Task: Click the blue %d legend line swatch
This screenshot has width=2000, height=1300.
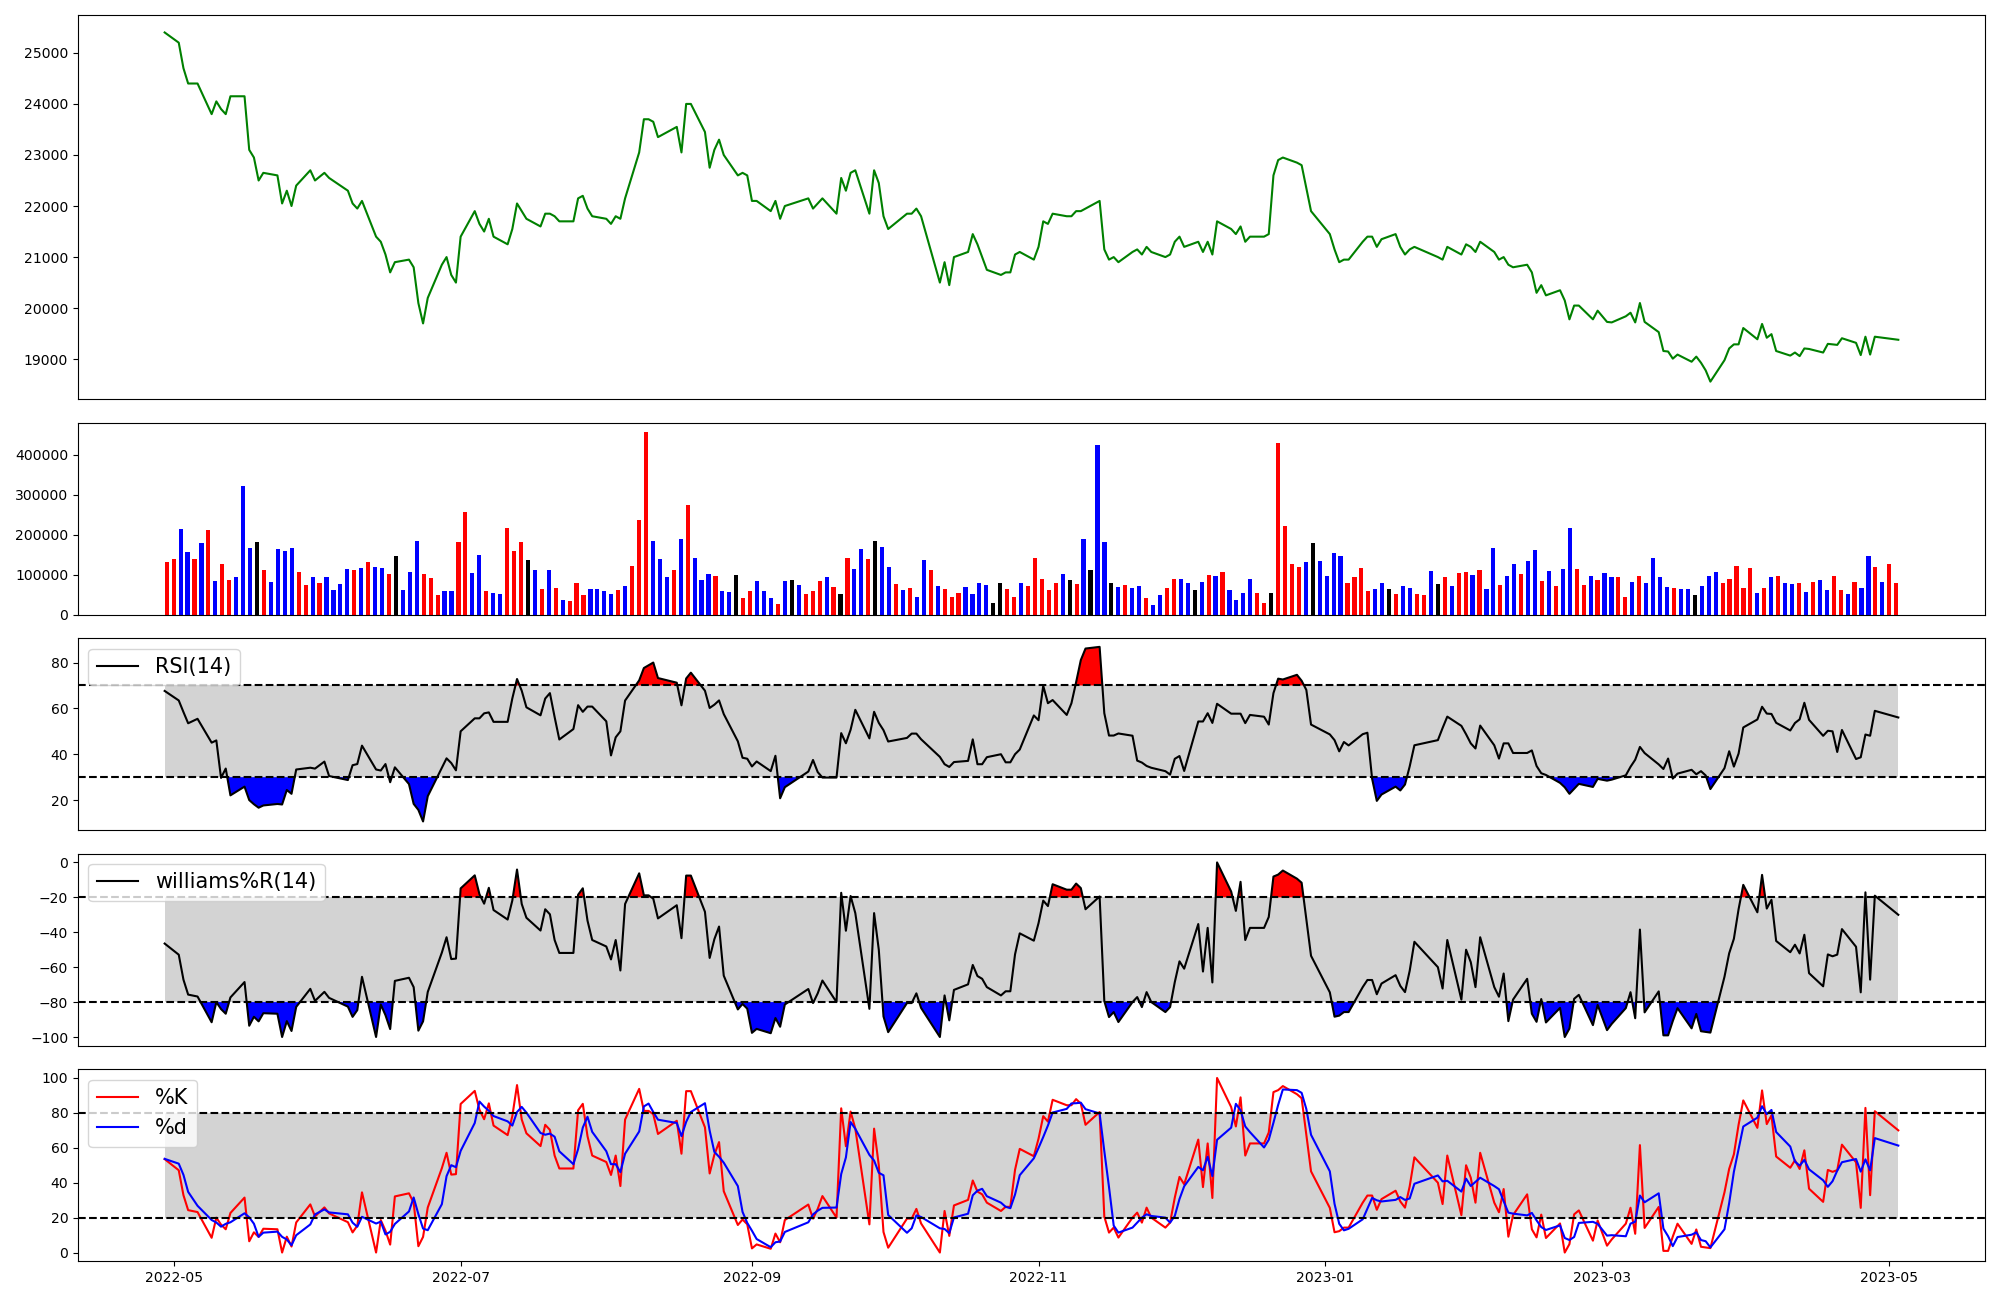Action: pyautogui.click(x=117, y=1127)
